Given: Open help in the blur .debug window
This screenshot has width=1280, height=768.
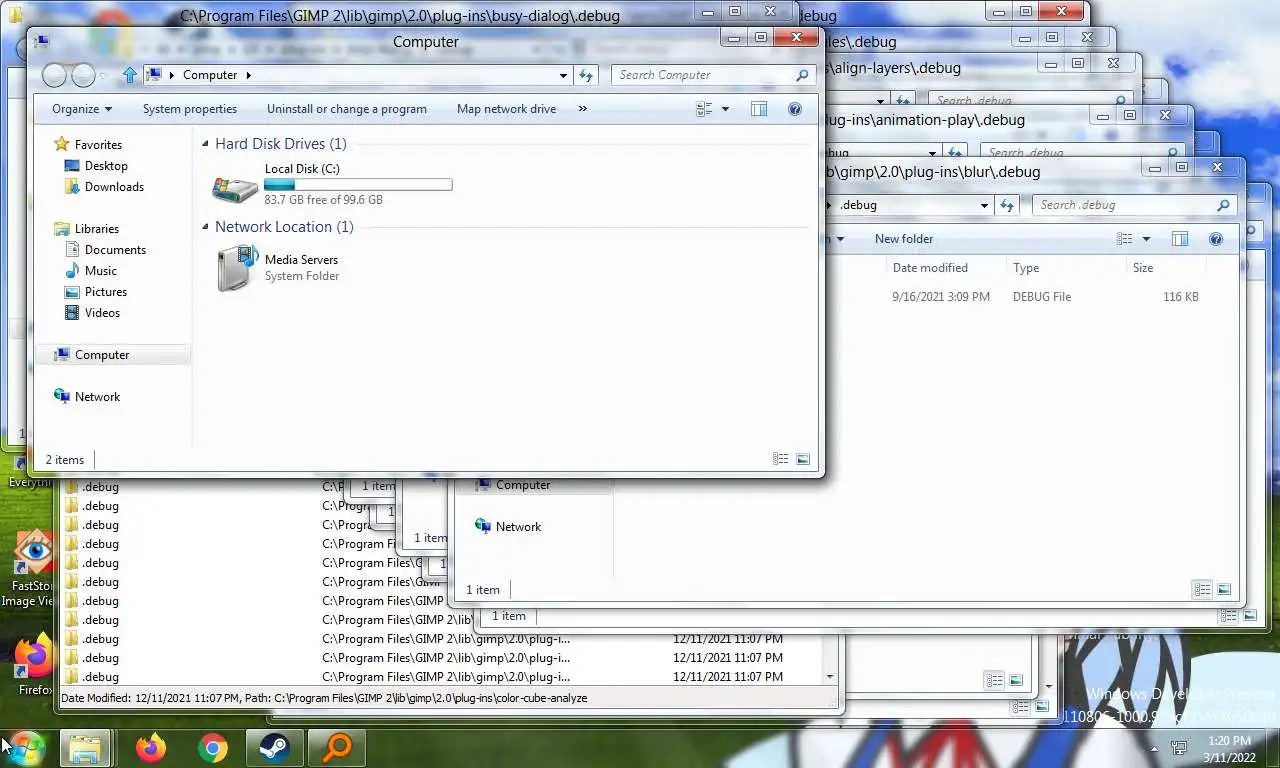Looking at the screenshot, I should (x=1216, y=239).
